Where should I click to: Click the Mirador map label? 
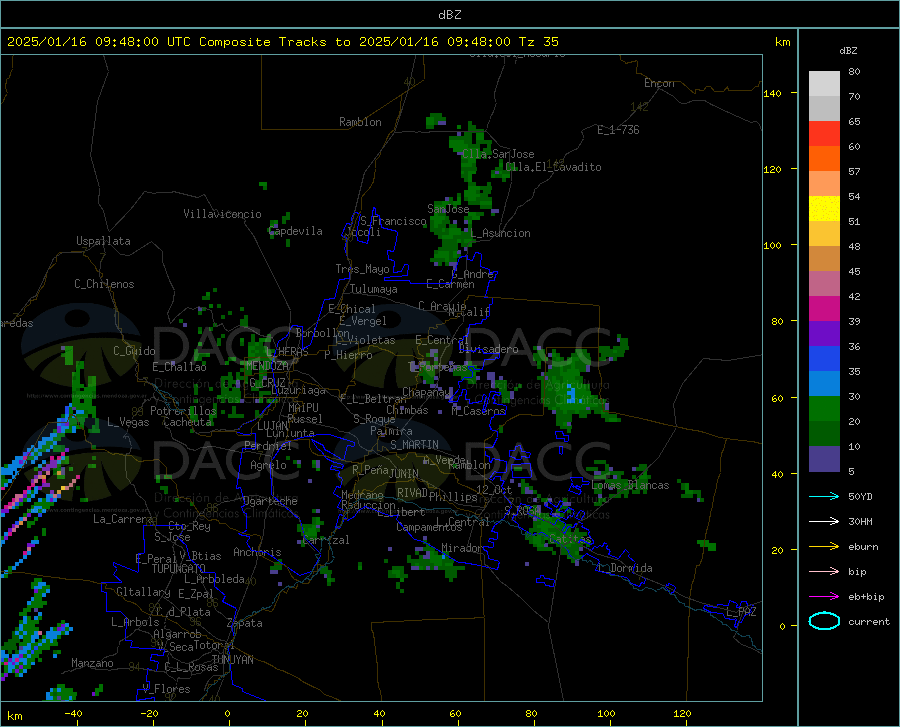tap(462, 549)
